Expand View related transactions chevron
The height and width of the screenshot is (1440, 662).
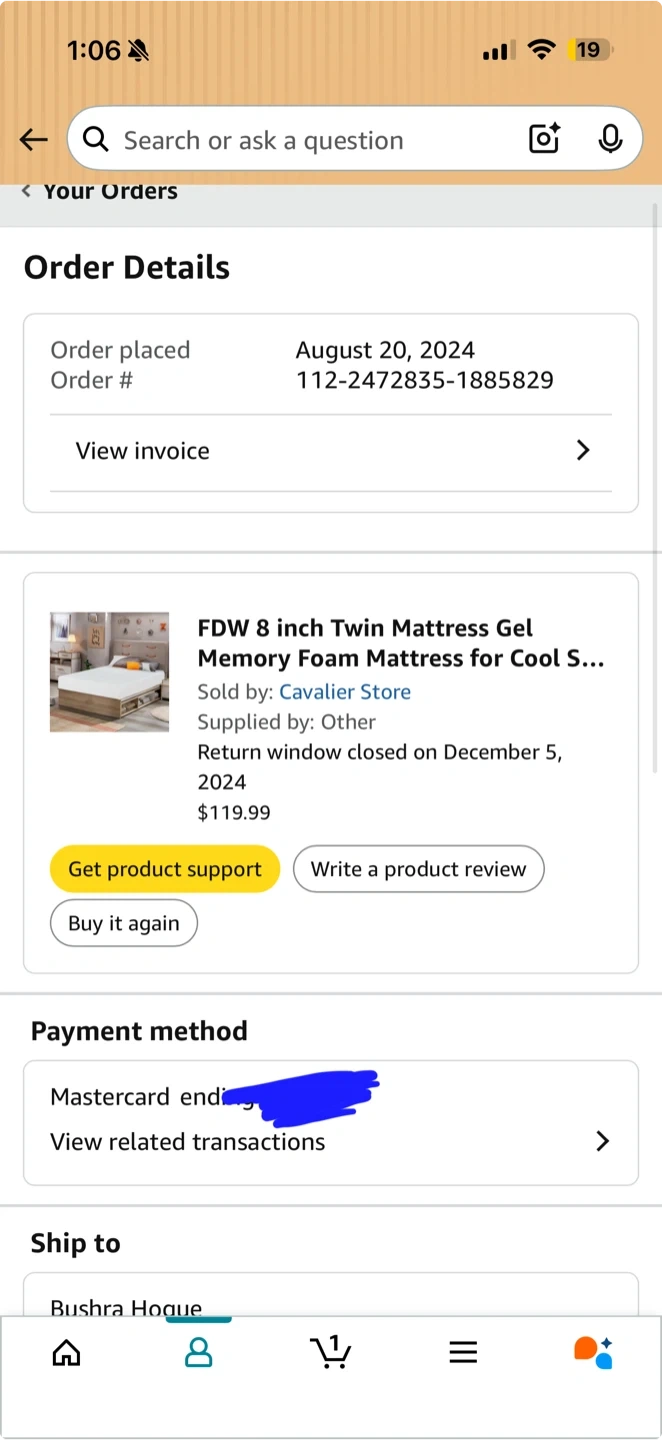602,1142
